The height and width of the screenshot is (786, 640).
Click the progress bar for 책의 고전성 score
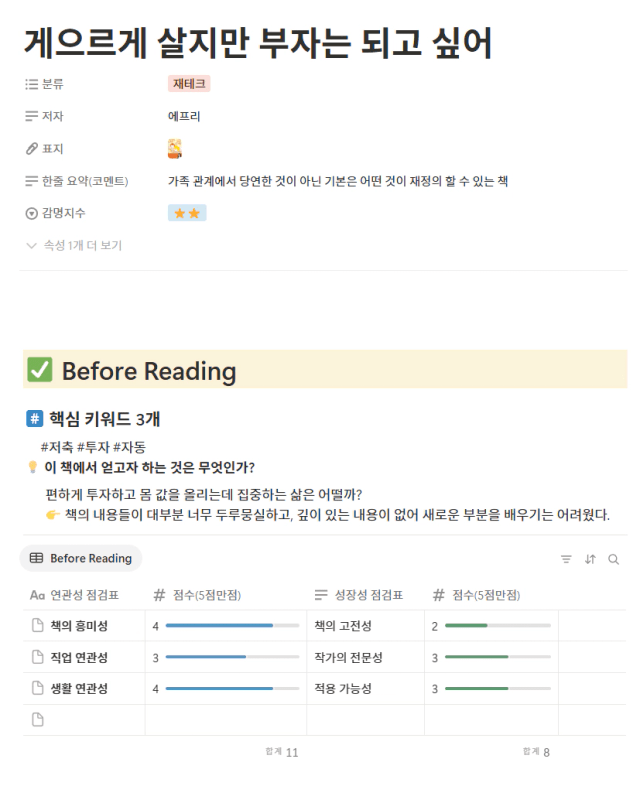point(498,626)
